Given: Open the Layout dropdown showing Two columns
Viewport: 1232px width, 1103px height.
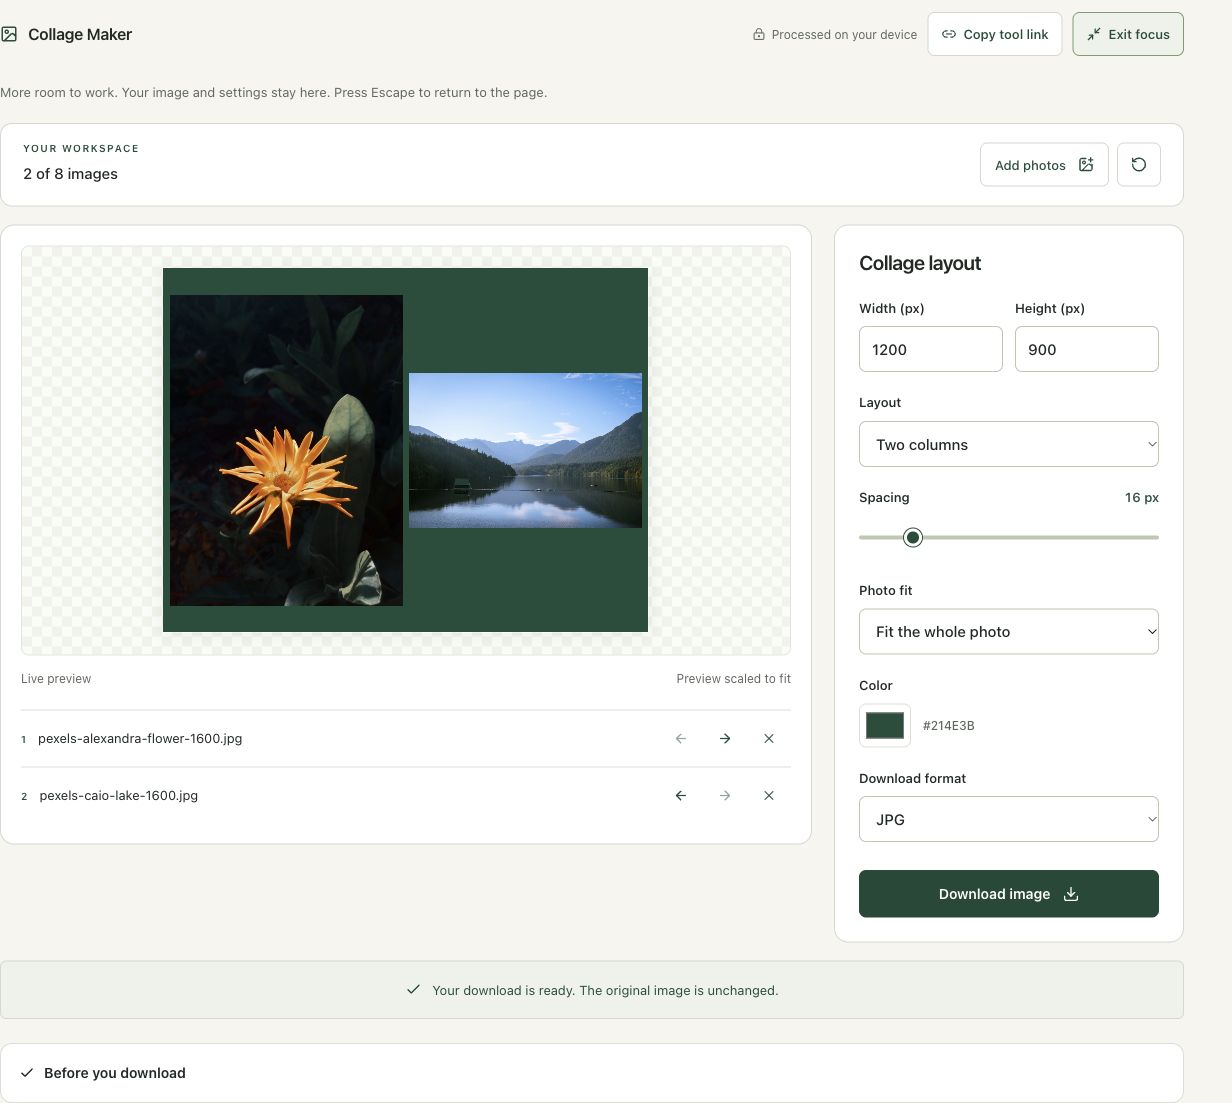Looking at the screenshot, I should [x=1008, y=444].
